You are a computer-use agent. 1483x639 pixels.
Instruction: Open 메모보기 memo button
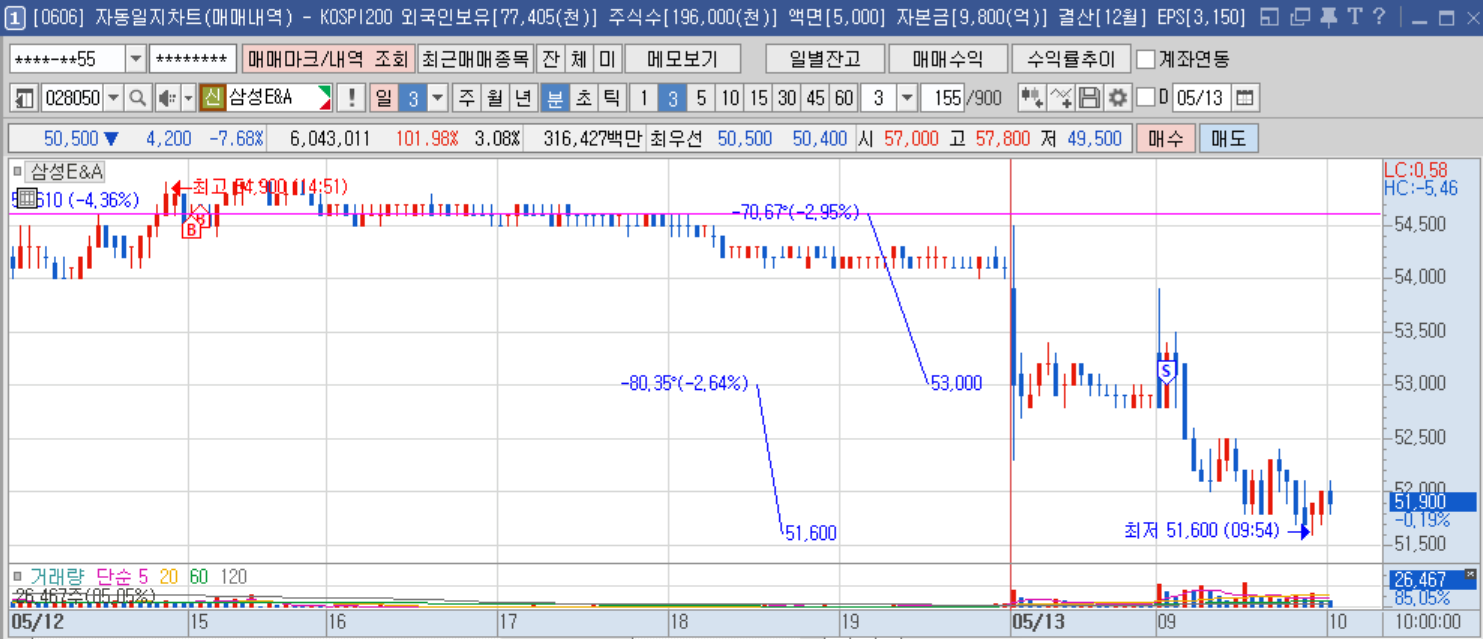682,59
